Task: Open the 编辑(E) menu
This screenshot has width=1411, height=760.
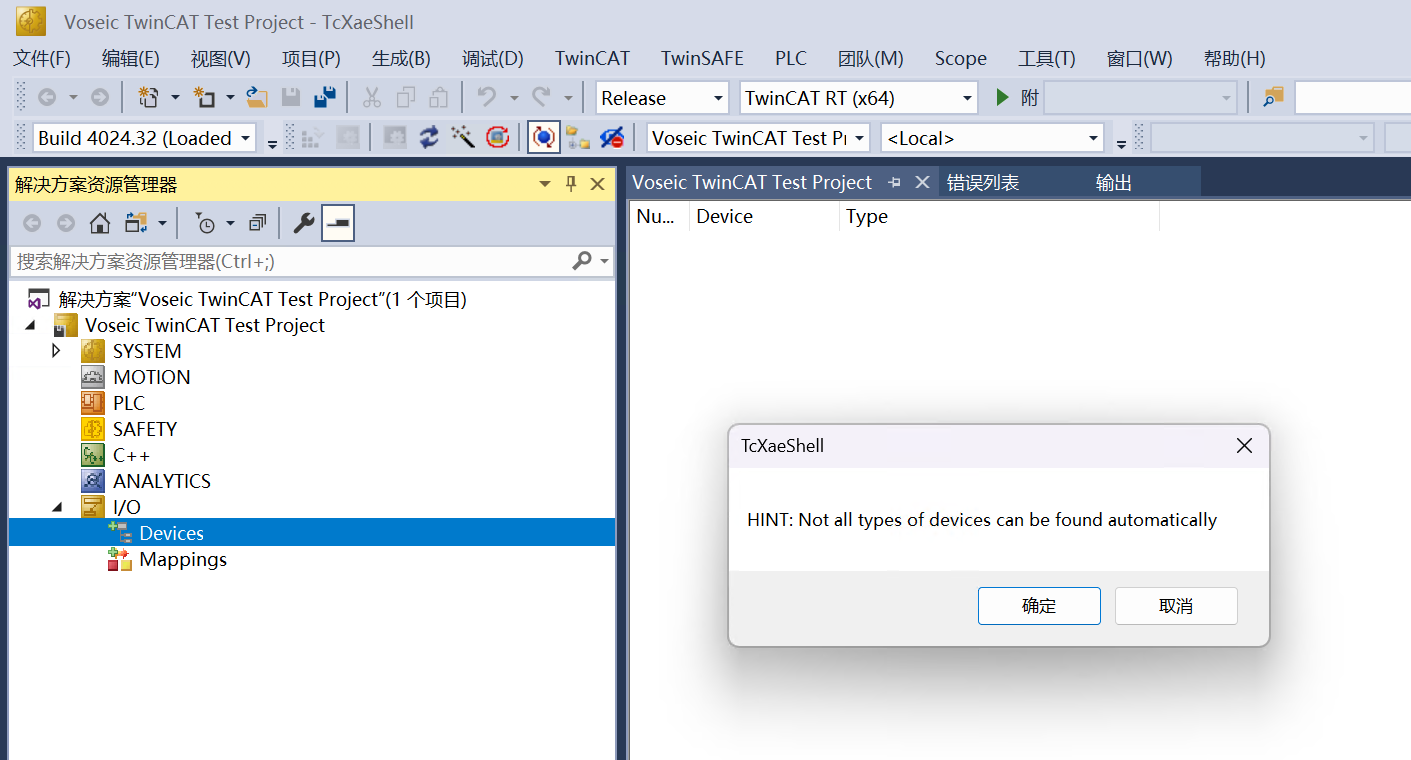Action: click(131, 58)
